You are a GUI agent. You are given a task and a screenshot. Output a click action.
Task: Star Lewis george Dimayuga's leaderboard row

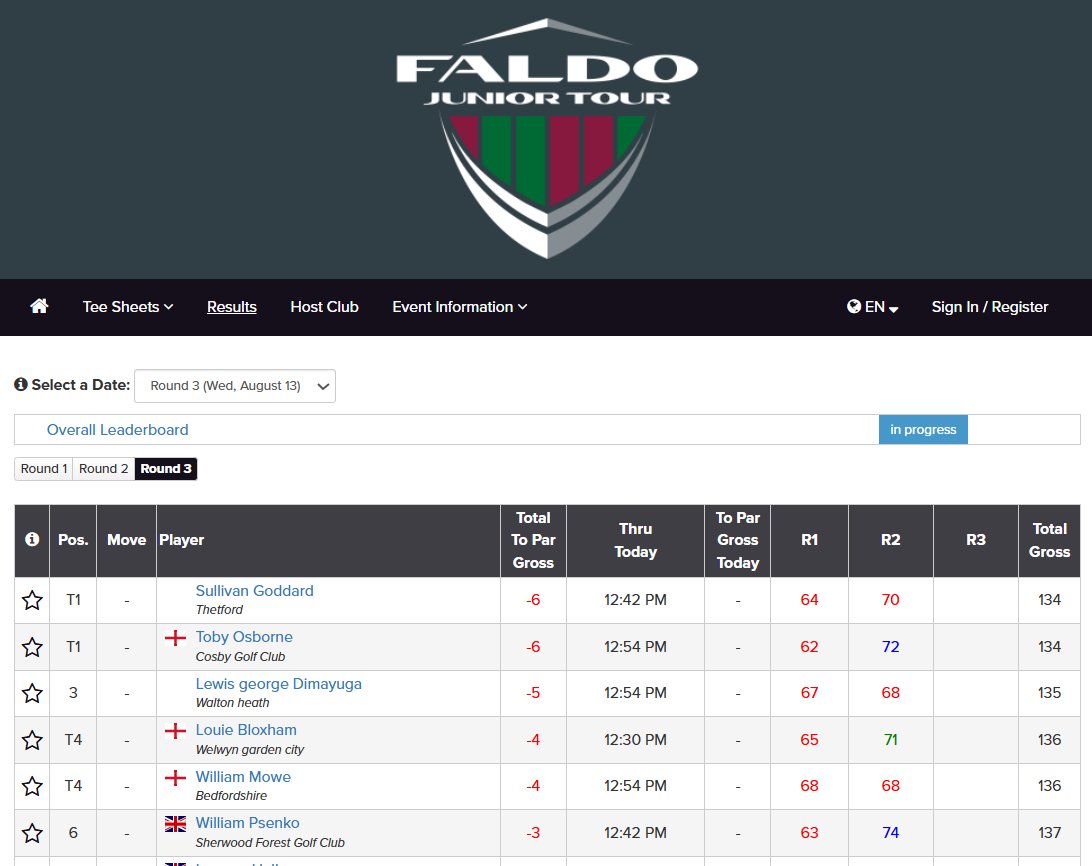pyautogui.click(x=31, y=693)
